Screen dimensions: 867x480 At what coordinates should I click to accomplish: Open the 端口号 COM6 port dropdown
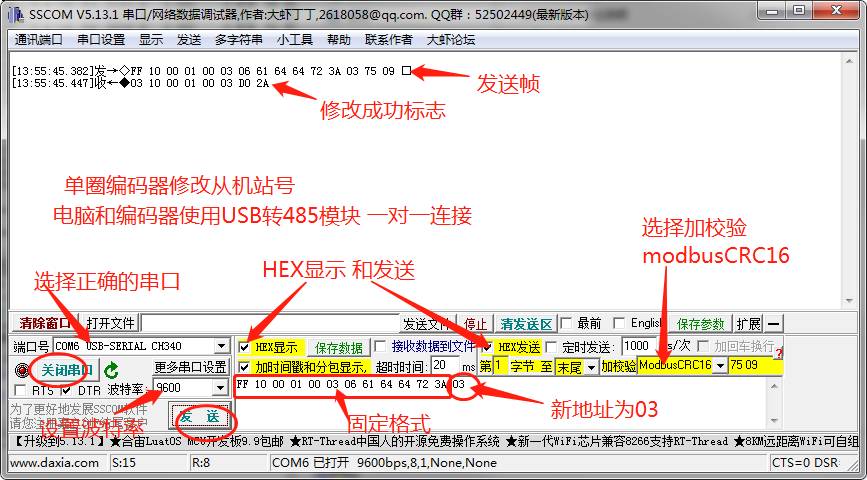coord(222,347)
